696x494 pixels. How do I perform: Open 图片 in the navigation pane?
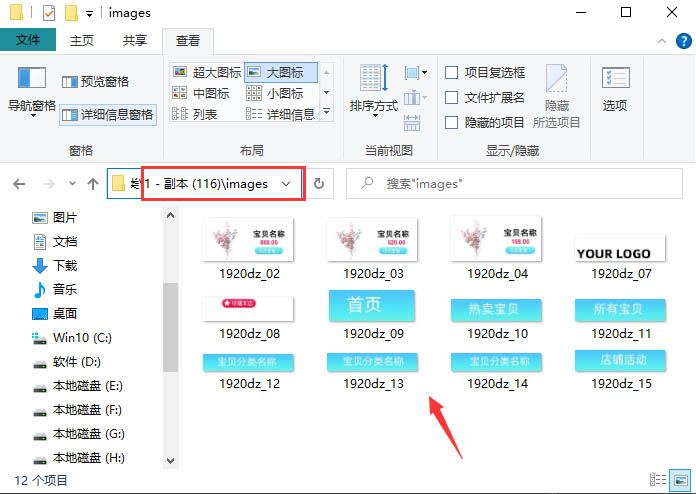tap(55, 217)
